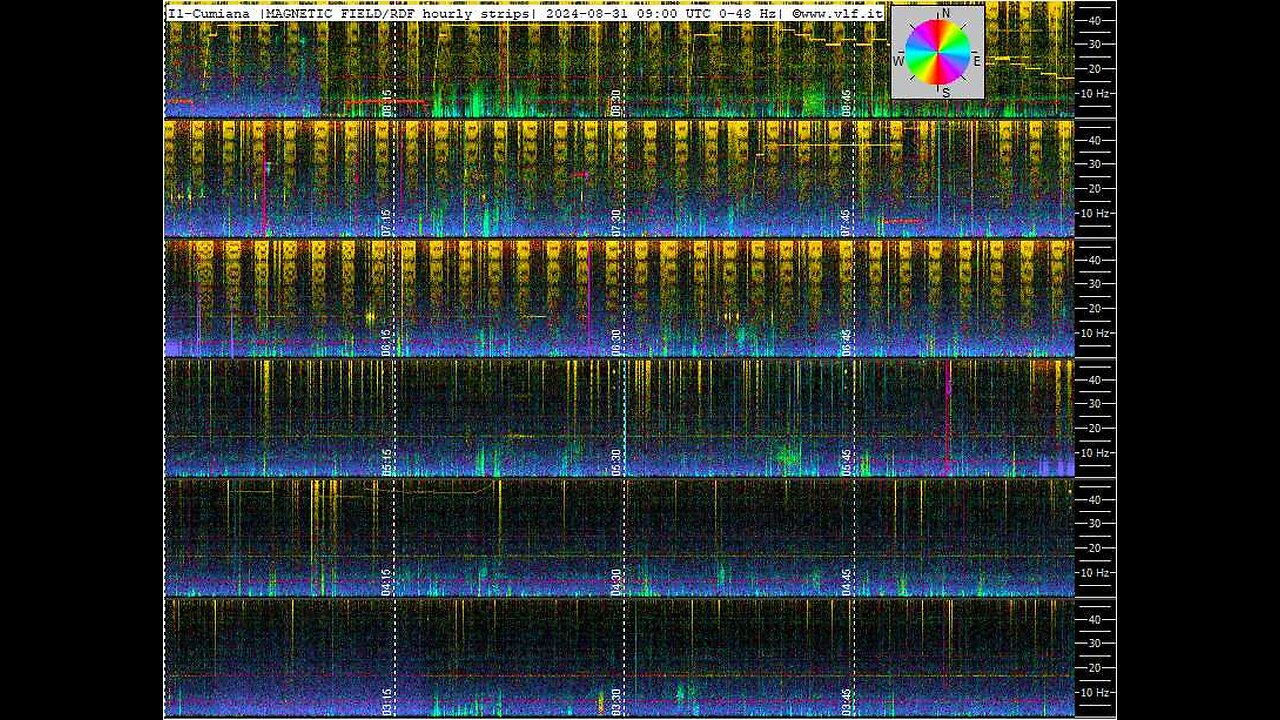Click the E letter on the compass
This screenshot has height=720, width=1280.
coord(977,61)
